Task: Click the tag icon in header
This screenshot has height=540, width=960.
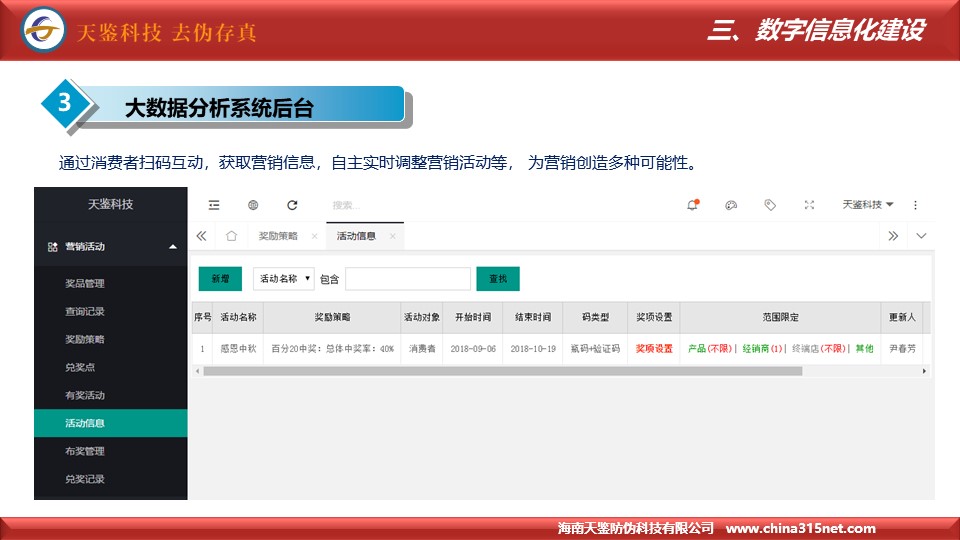Action: tap(770, 205)
